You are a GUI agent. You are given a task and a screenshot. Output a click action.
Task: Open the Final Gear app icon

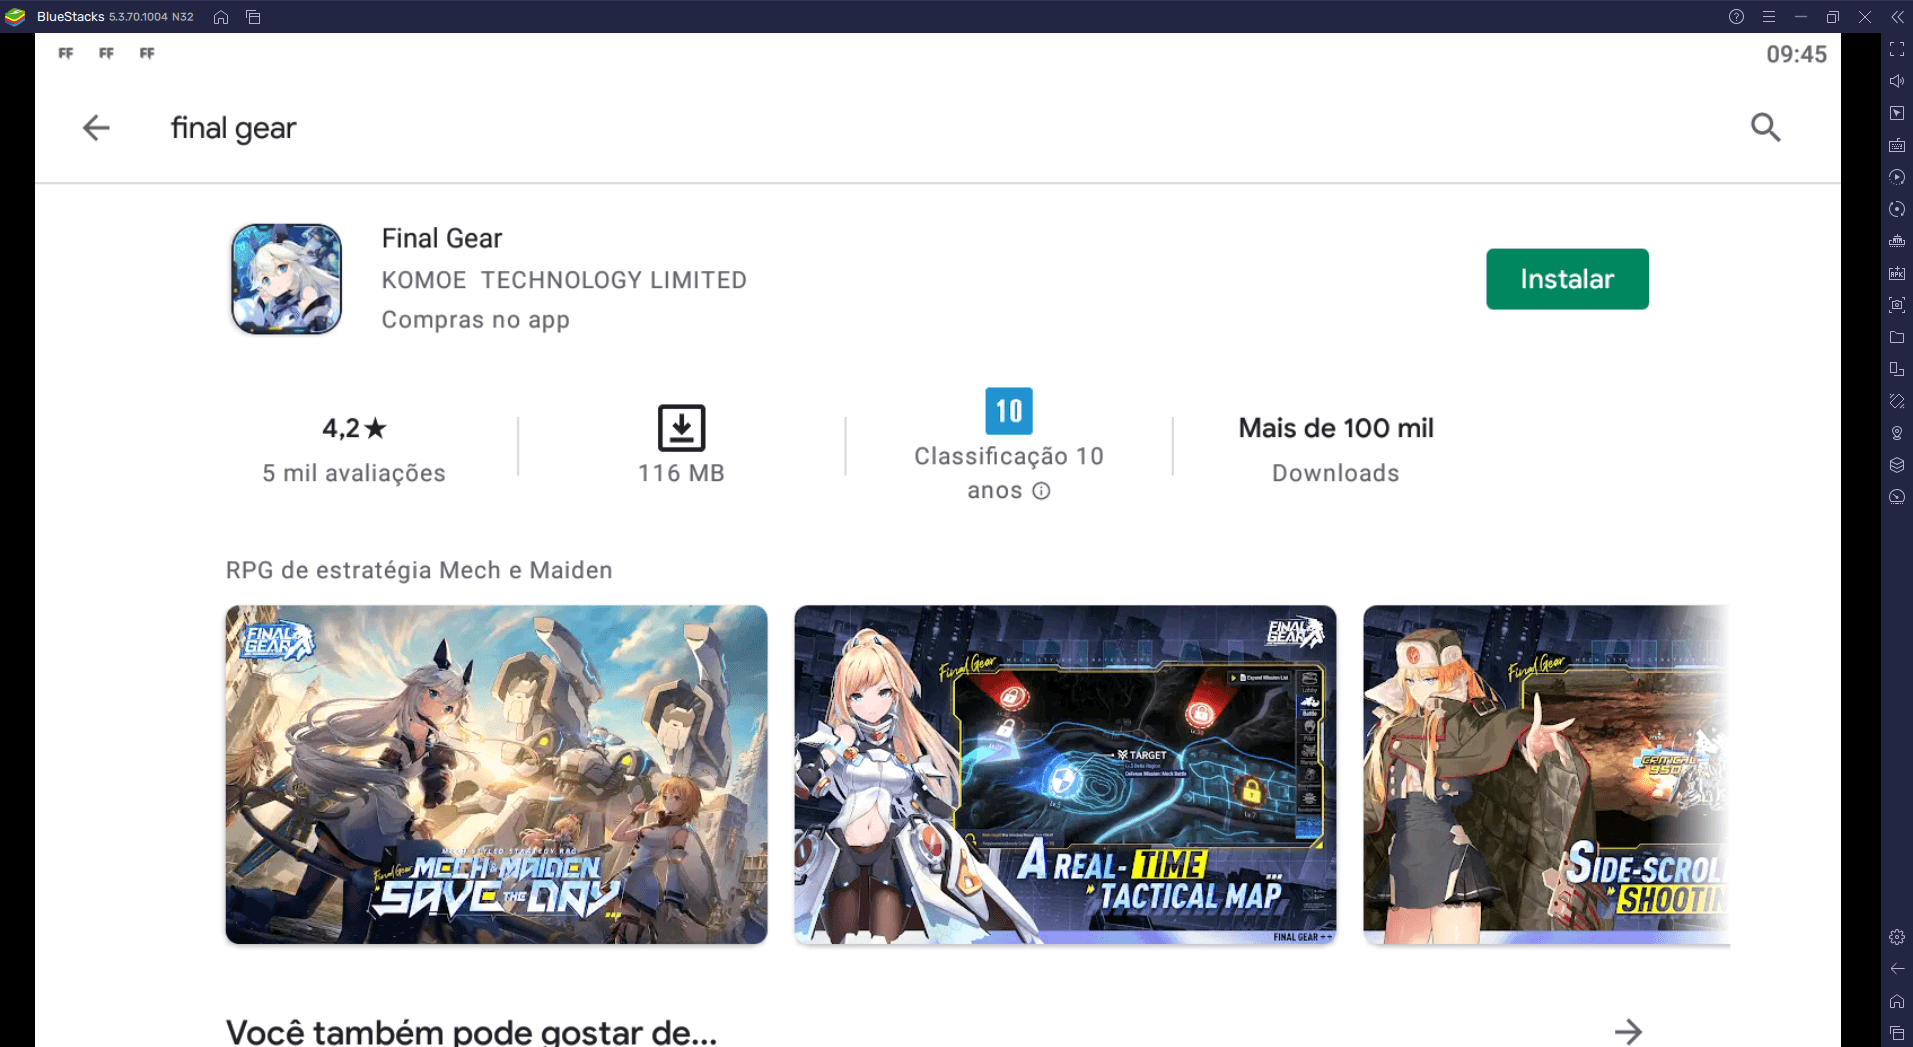(286, 279)
